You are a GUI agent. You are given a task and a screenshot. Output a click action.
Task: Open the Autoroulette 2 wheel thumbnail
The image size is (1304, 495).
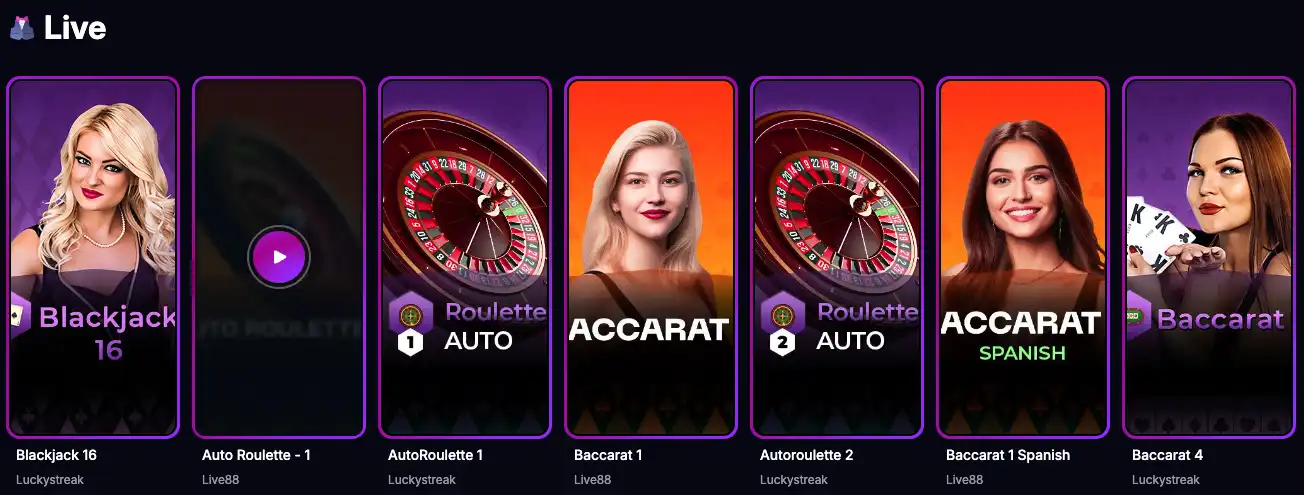point(837,257)
